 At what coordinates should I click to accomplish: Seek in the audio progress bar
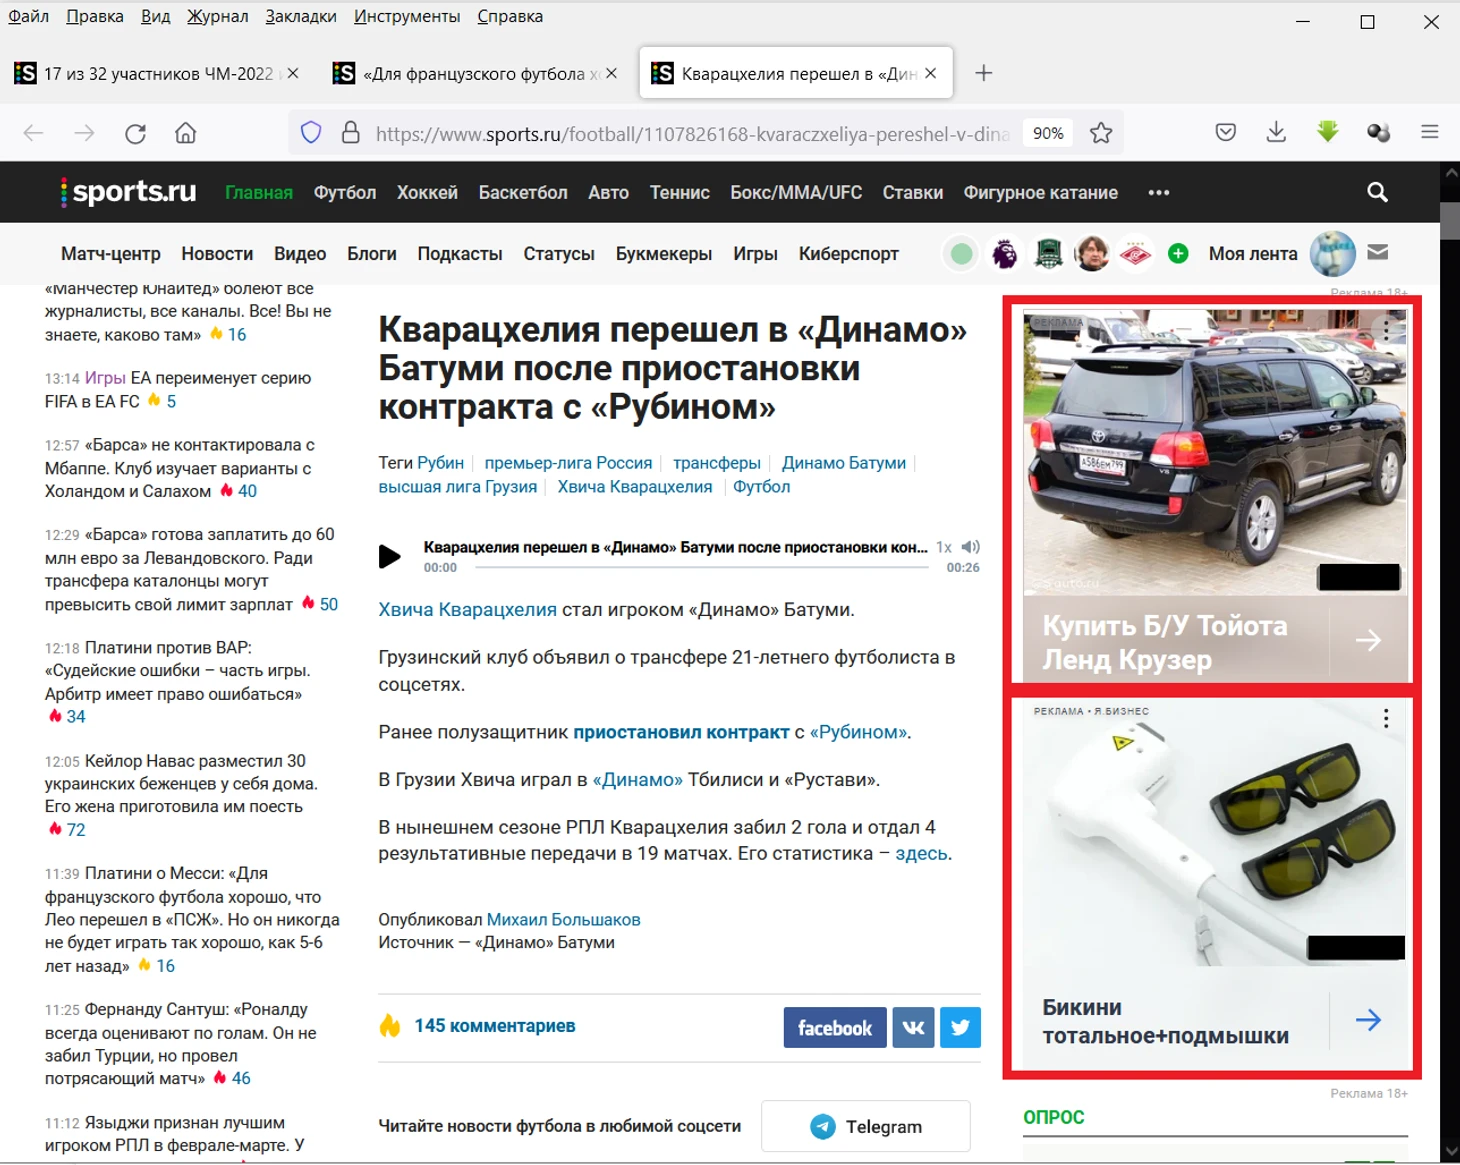702,567
